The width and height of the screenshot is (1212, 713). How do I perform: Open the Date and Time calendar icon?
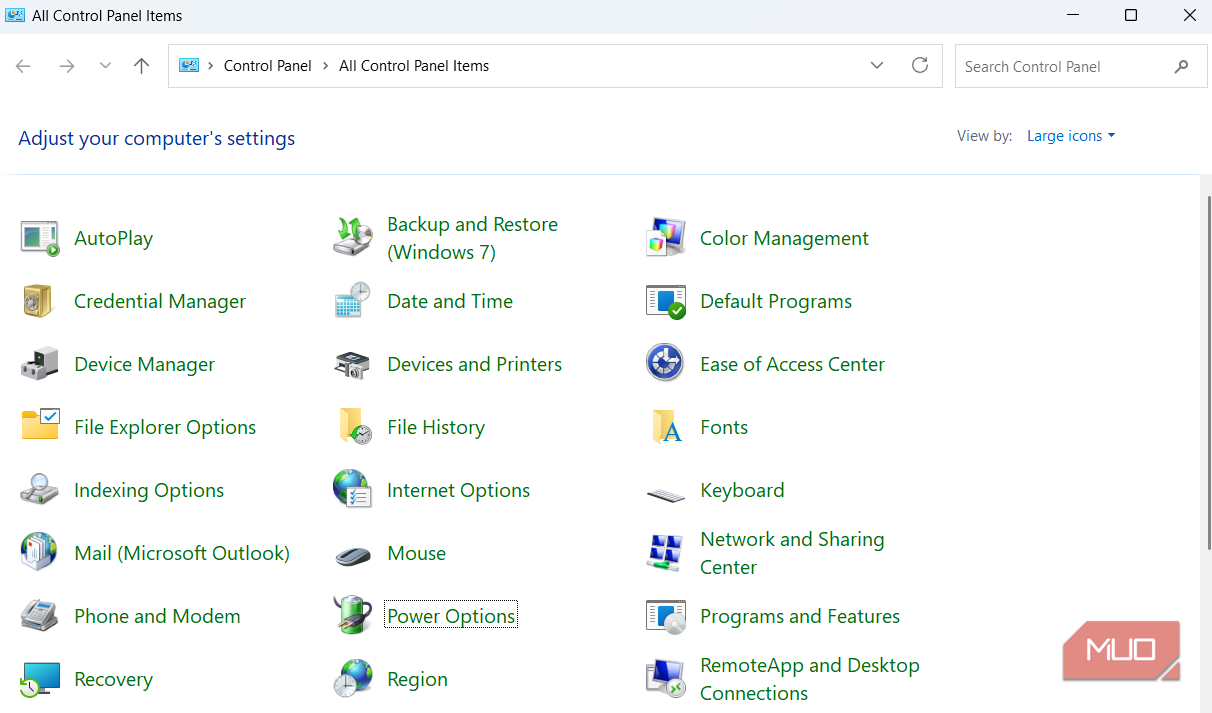point(353,301)
